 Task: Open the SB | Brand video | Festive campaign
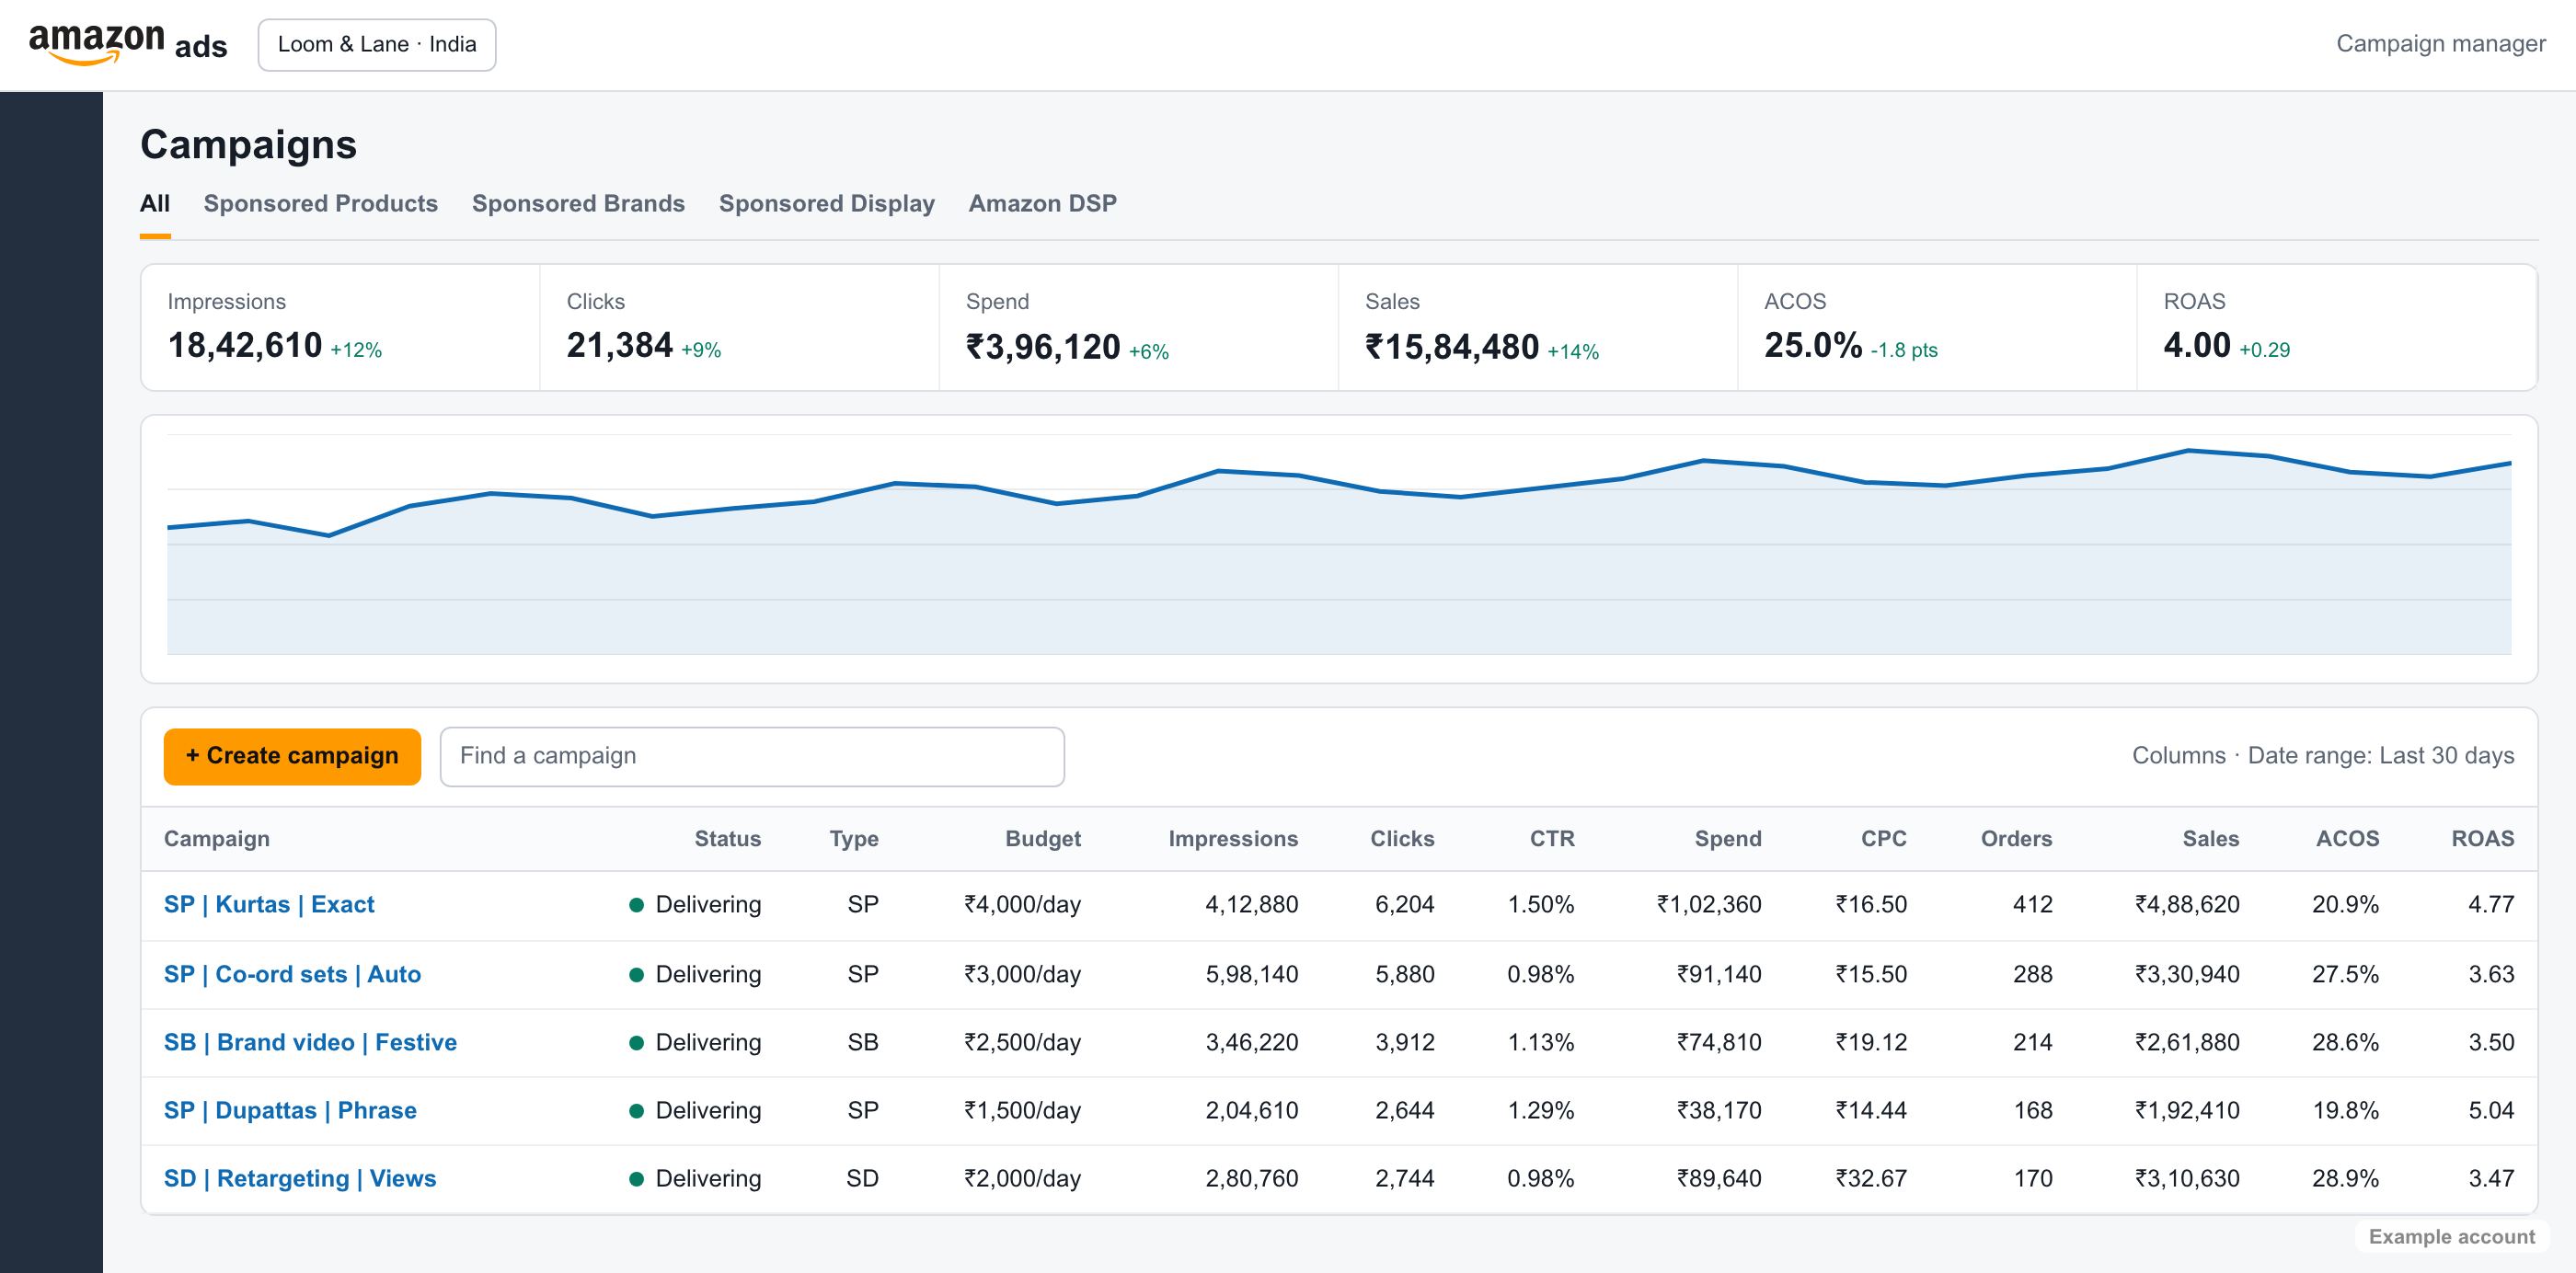coord(310,1042)
